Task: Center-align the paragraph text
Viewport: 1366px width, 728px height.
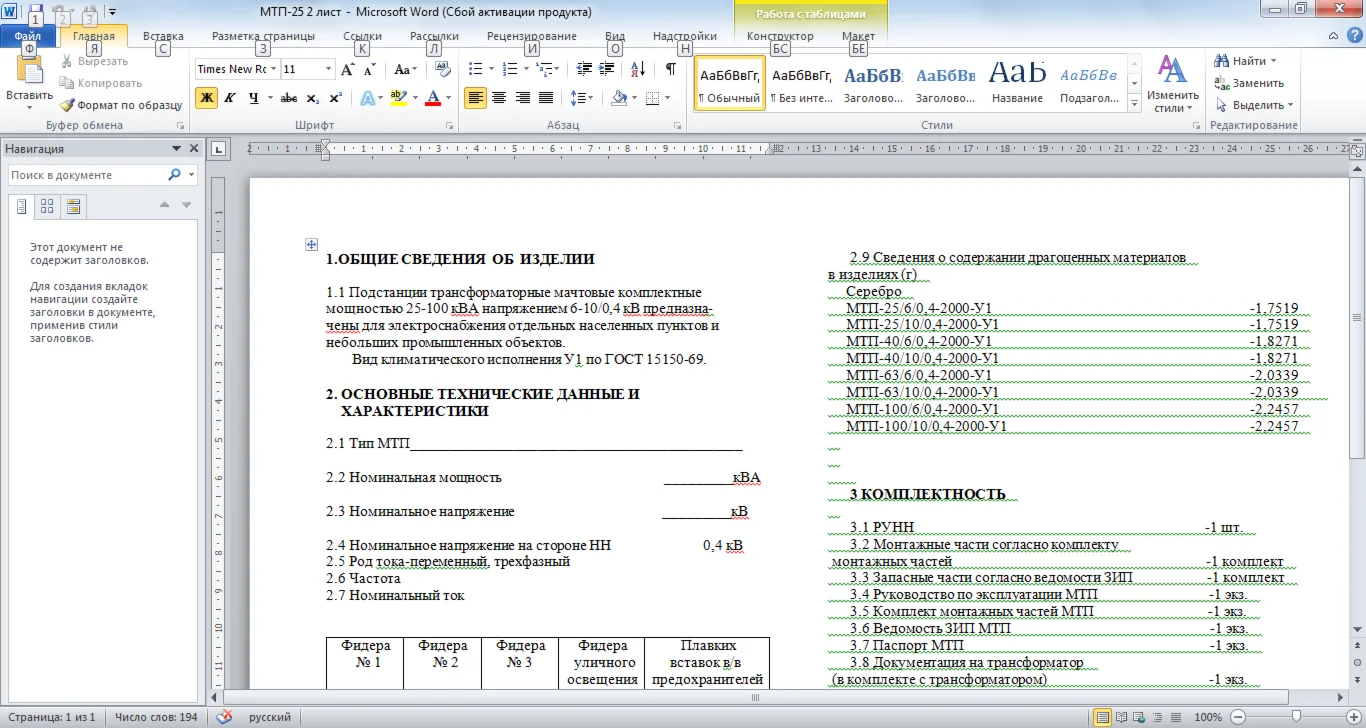Action: (498, 98)
